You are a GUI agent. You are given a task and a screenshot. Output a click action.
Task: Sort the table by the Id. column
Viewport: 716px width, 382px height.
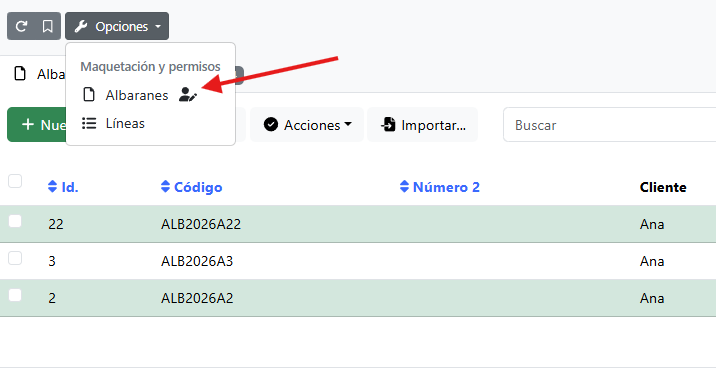pos(63,187)
